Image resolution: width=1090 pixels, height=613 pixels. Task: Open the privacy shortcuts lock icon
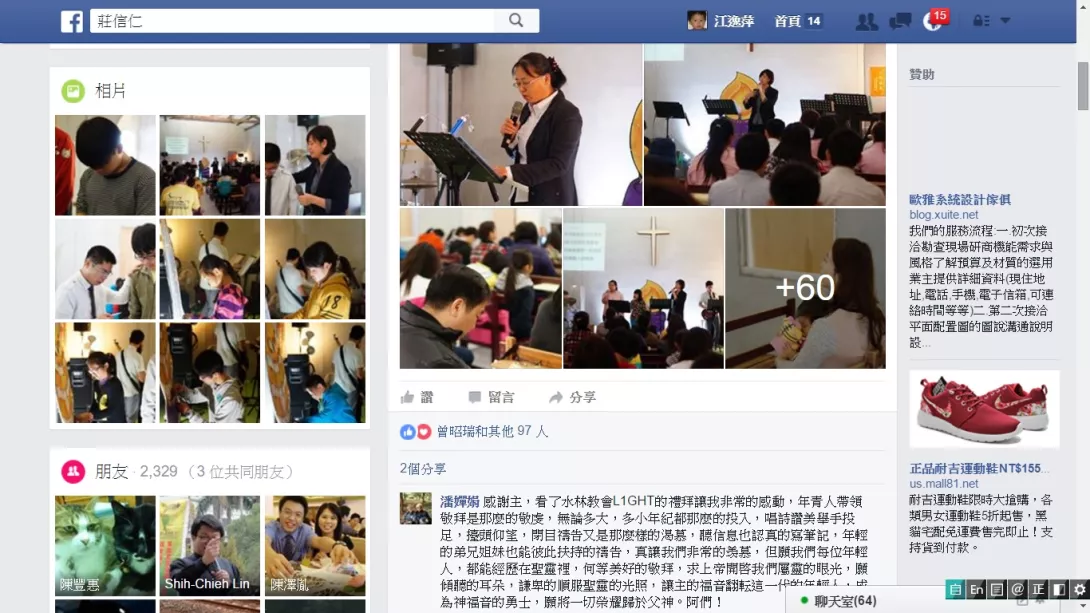(x=981, y=21)
